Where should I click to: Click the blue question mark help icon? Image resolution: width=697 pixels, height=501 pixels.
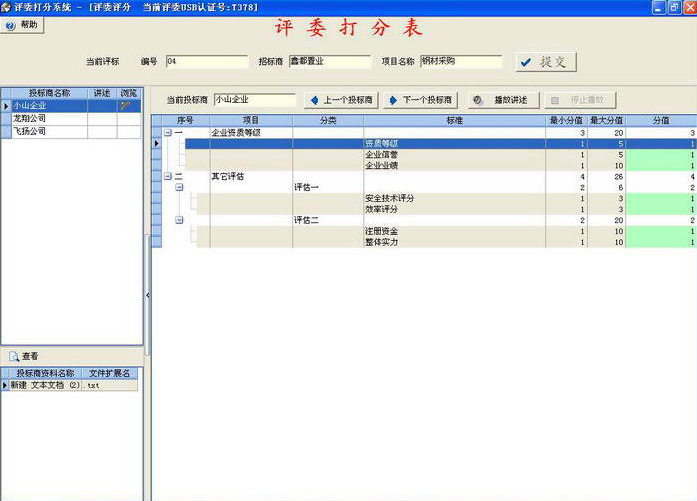point(11,25)
